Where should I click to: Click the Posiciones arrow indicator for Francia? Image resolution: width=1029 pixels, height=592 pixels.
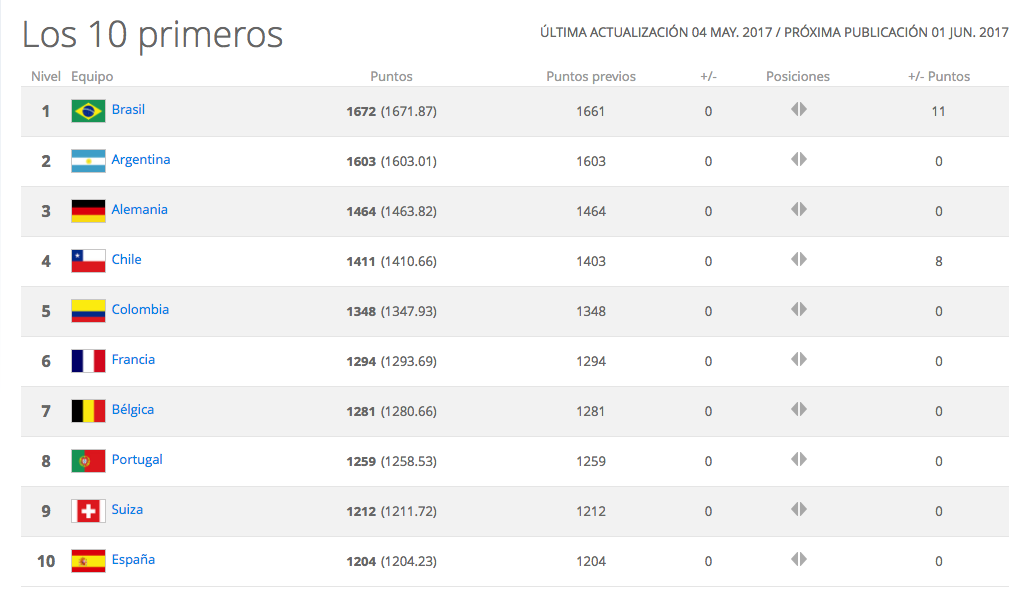(x=798, y=359)
